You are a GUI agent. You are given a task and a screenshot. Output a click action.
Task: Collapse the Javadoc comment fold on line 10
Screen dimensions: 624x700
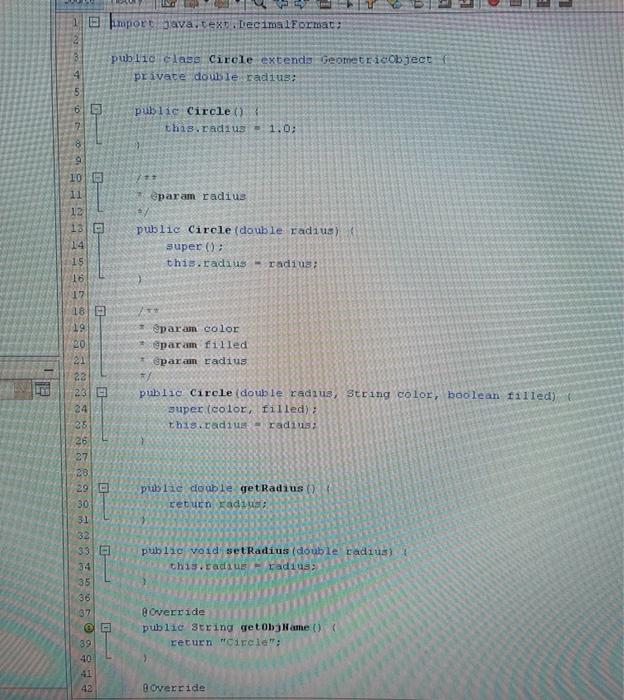tap(98, 178)
